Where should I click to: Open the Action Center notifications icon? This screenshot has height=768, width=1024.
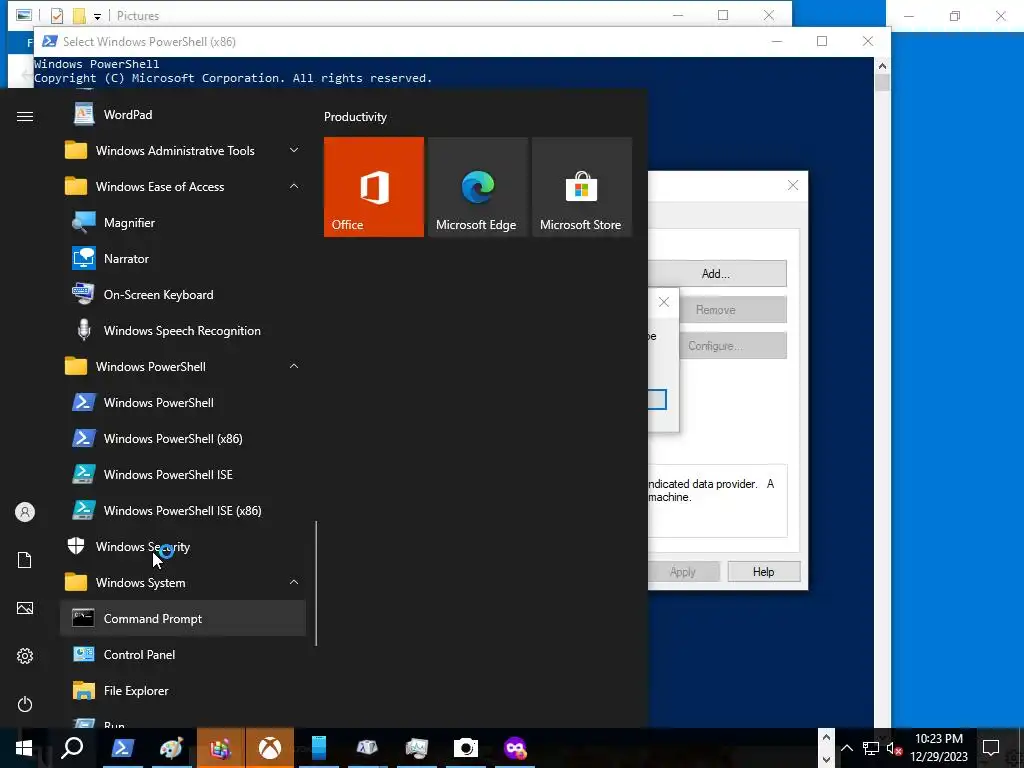coord(991,748)
